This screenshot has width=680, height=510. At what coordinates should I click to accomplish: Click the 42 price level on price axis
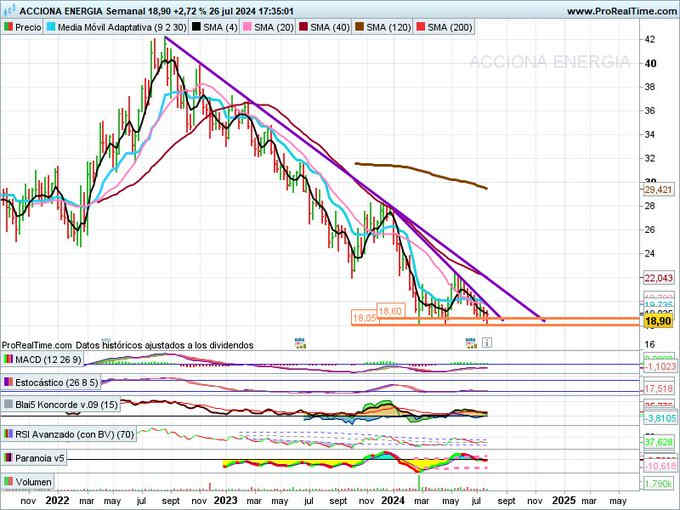pyautogui.click(x=650, y=39)
